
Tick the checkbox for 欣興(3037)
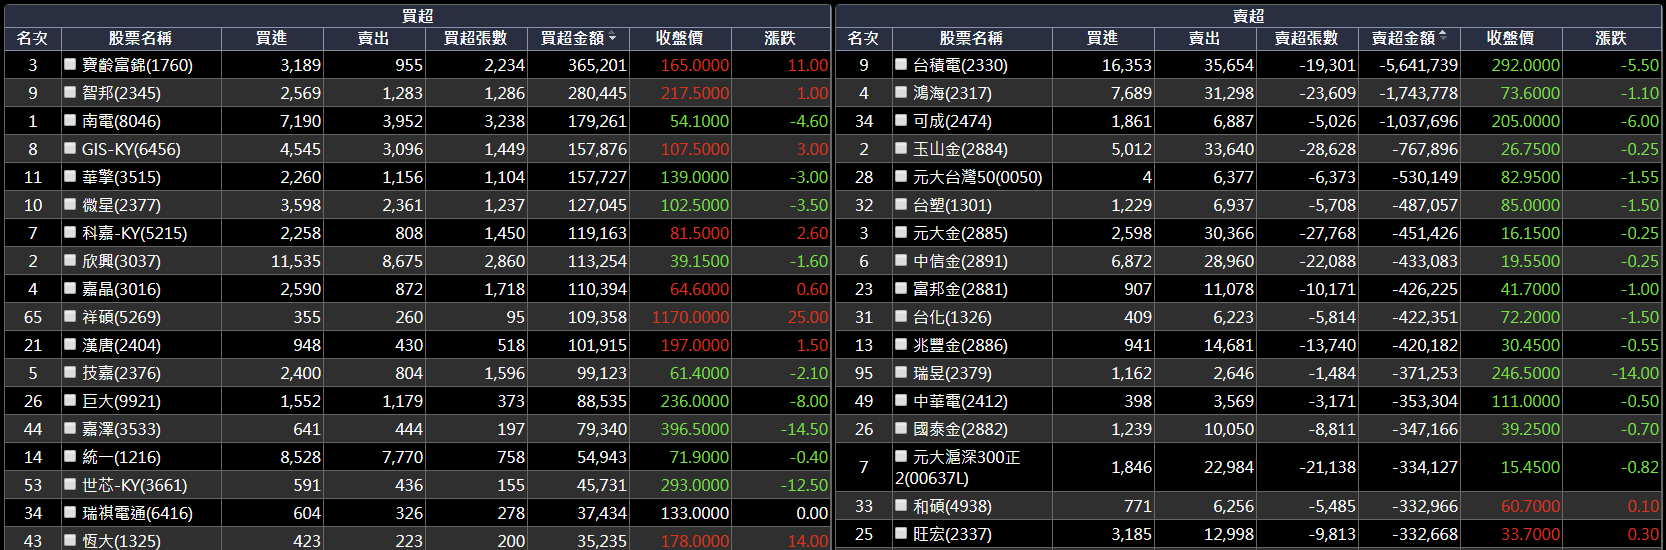[70, 260]
